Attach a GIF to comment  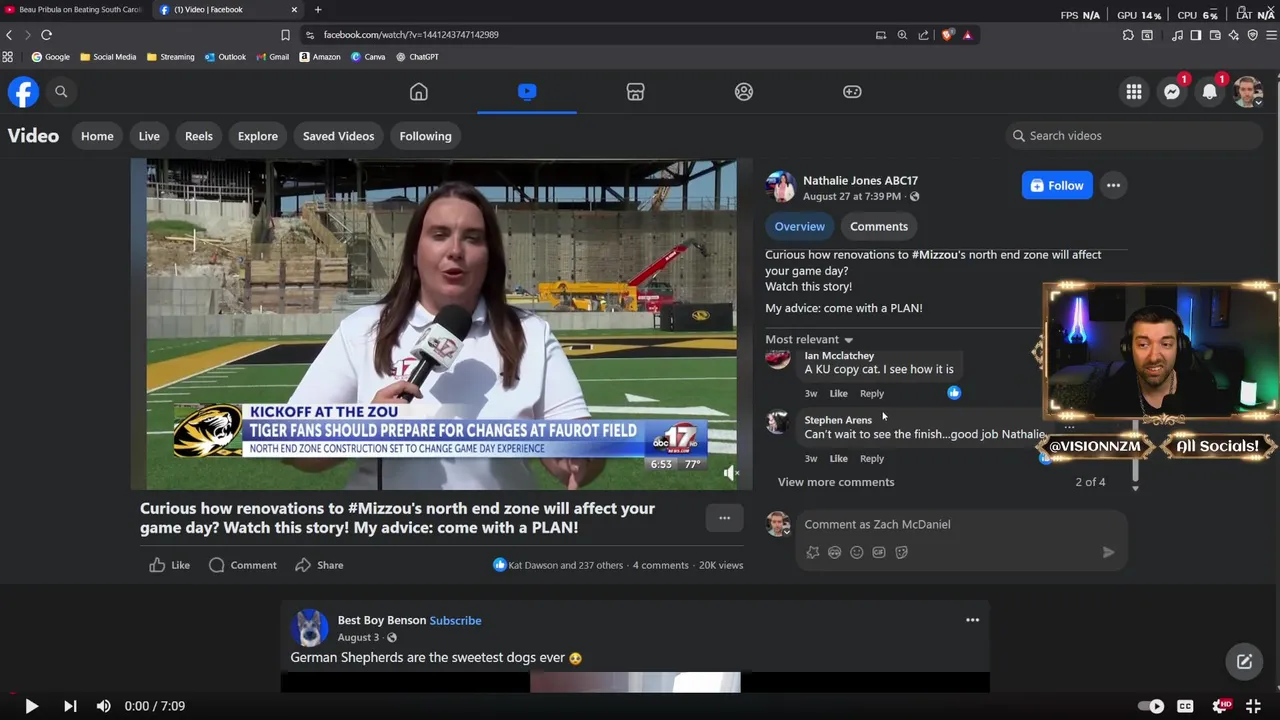coord(879,553)
